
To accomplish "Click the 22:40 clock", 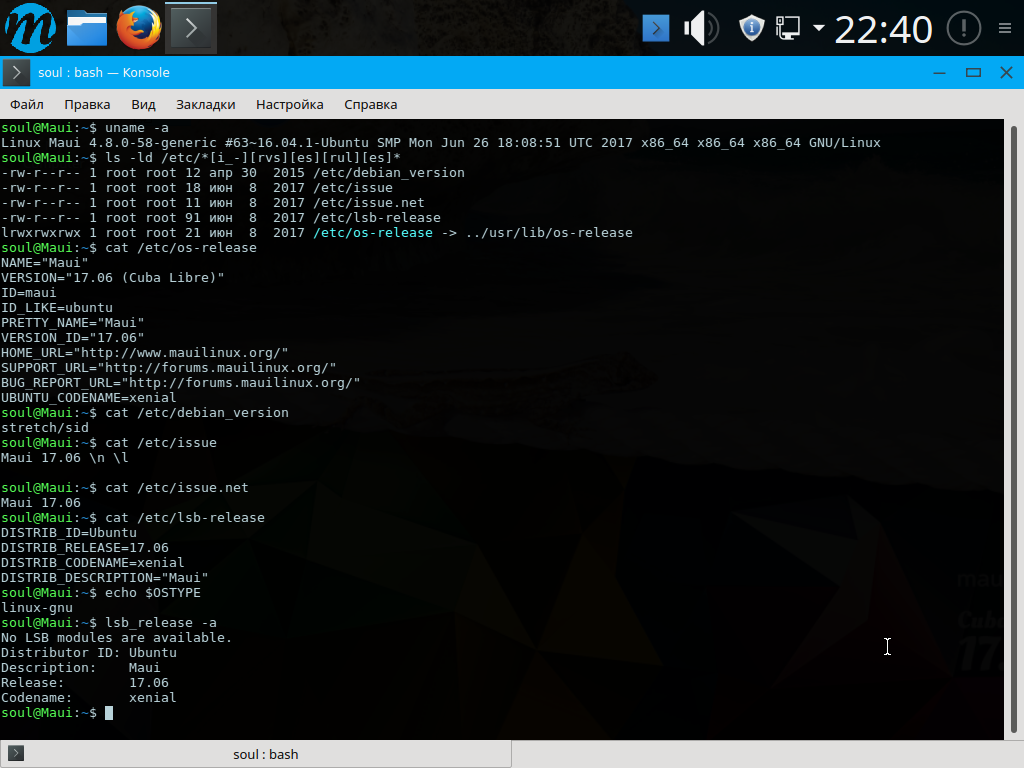I will (x=883, y=29).
